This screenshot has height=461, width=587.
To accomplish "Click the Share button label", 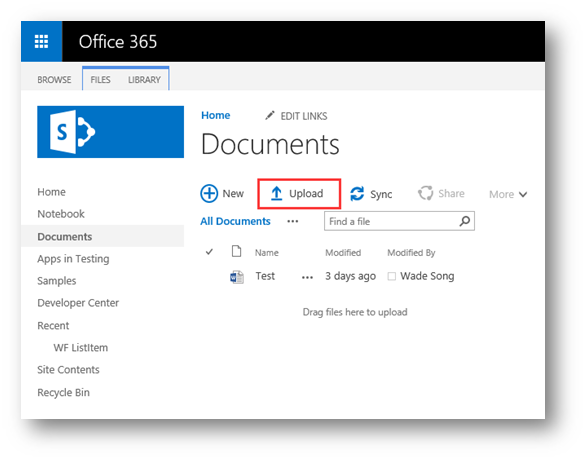I will pyautogui.click(x=451, y=194).
